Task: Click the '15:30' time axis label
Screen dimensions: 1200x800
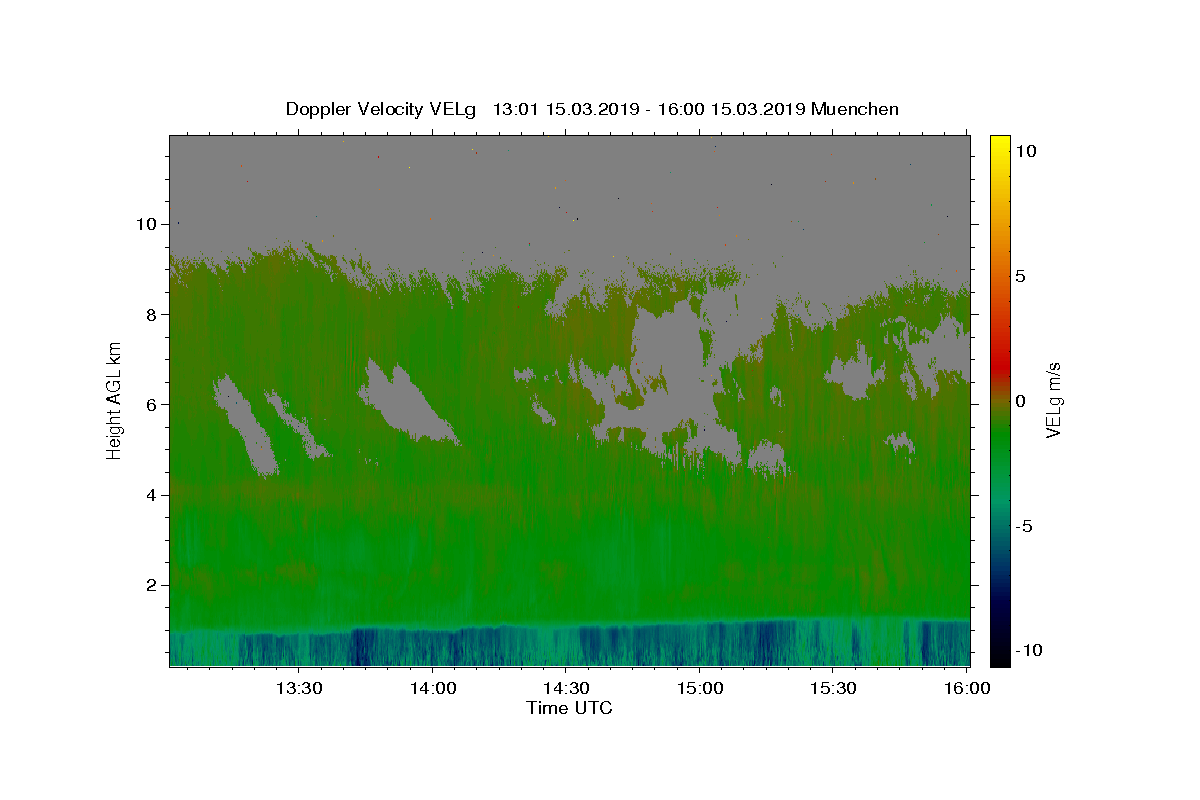Action: click(834, 688)
